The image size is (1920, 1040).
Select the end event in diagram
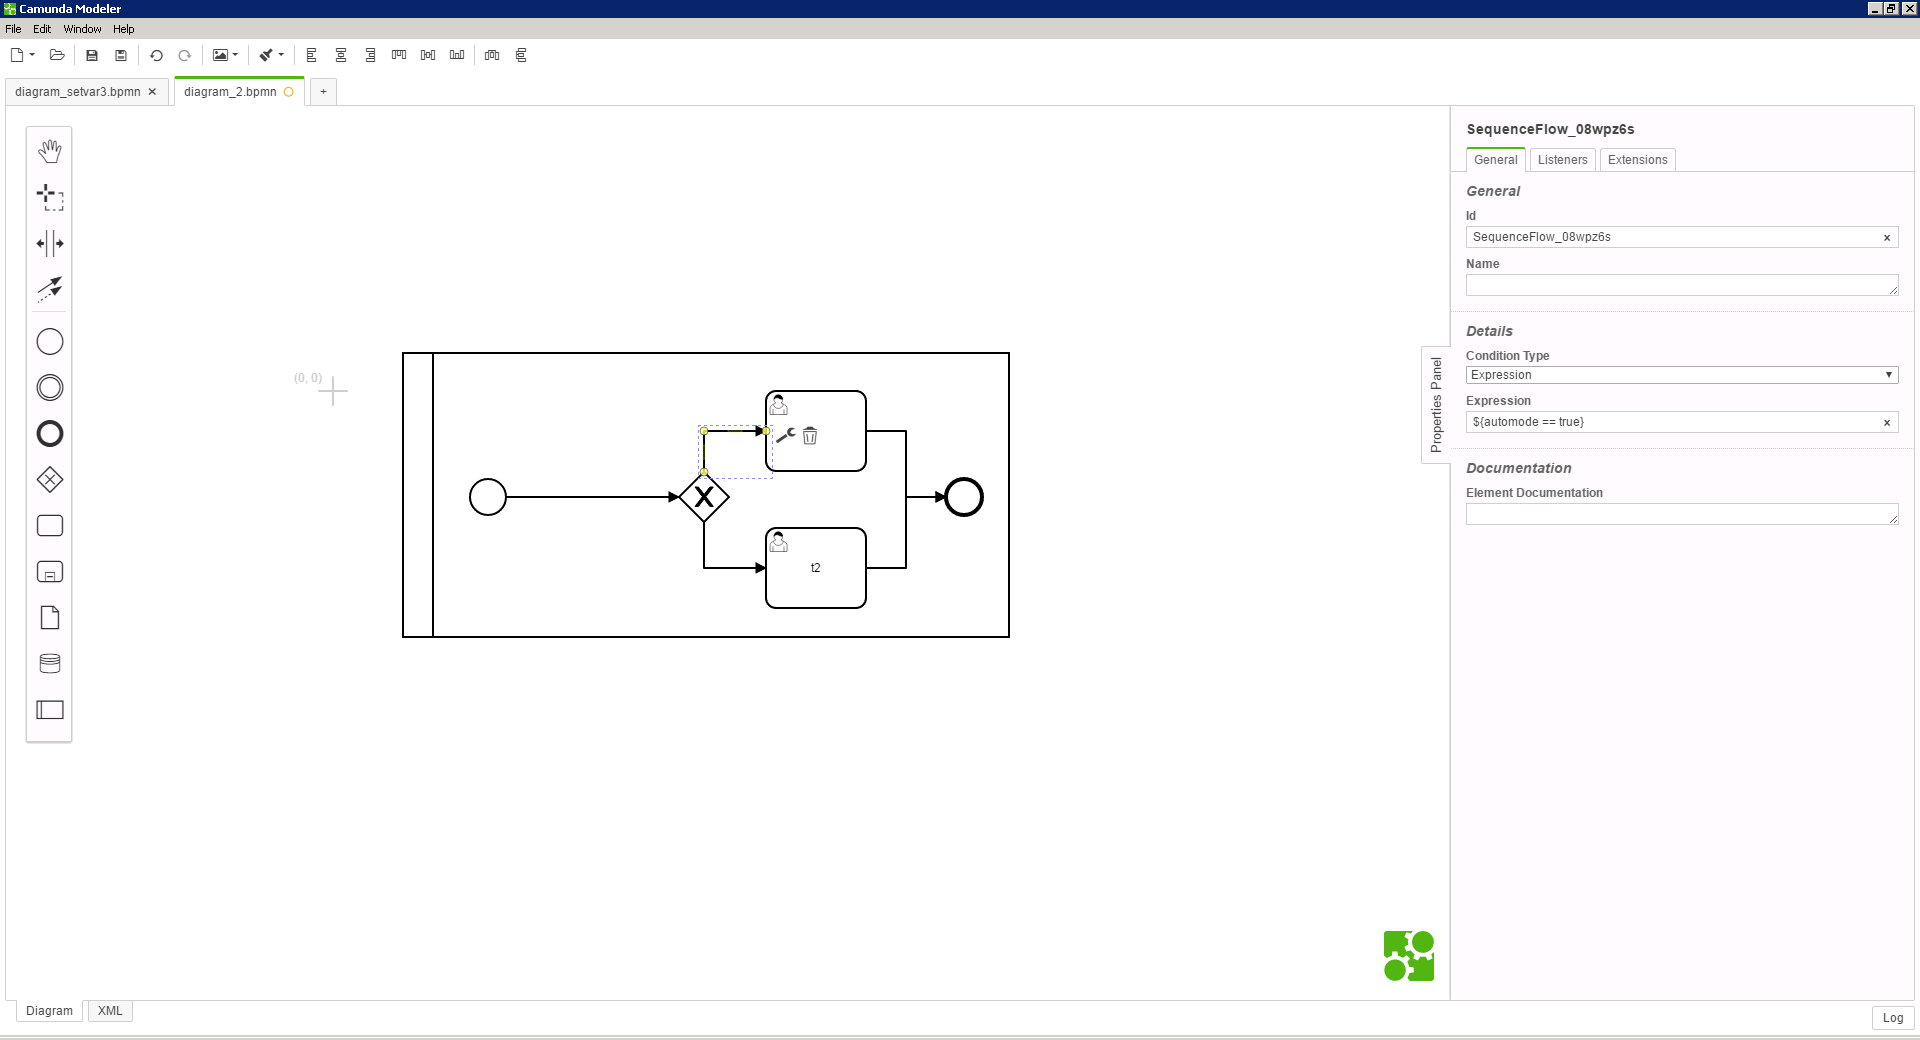[x=964, y=497]
